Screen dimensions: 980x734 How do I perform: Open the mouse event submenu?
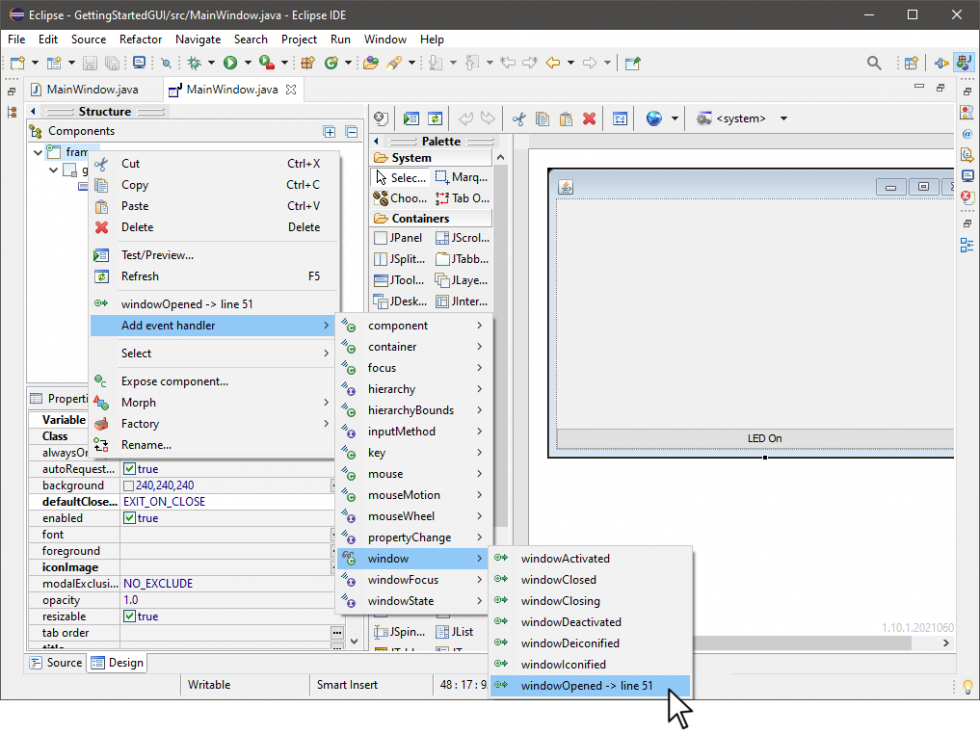413,474
